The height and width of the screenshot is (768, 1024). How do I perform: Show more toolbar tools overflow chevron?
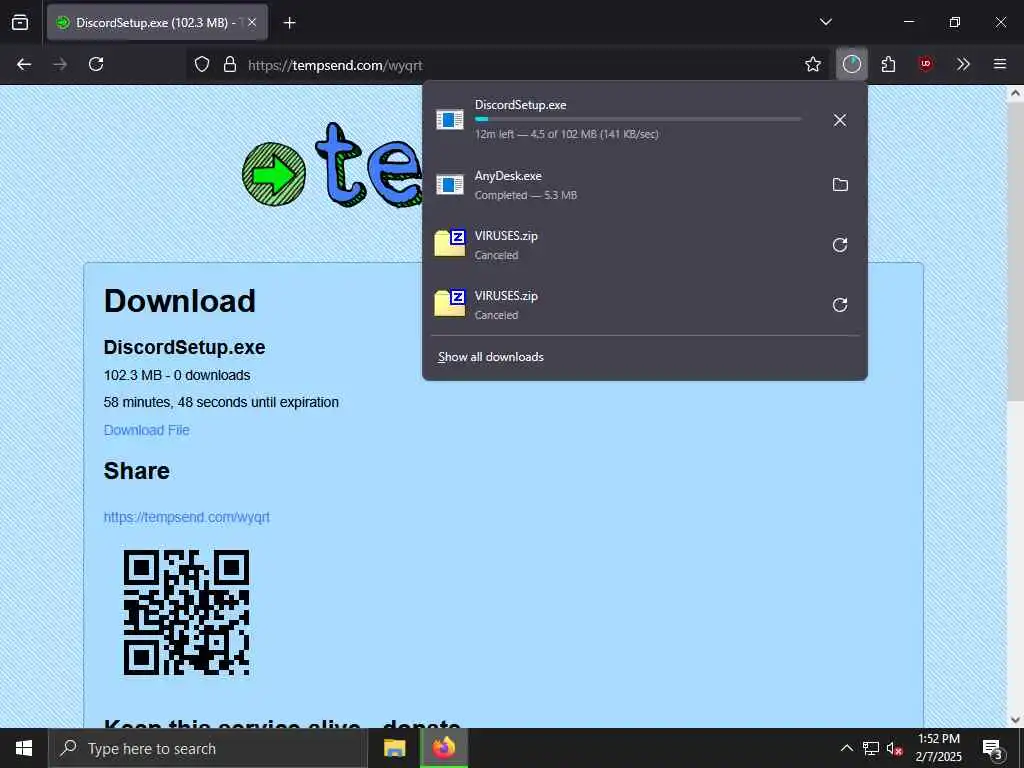pos(963,64)
